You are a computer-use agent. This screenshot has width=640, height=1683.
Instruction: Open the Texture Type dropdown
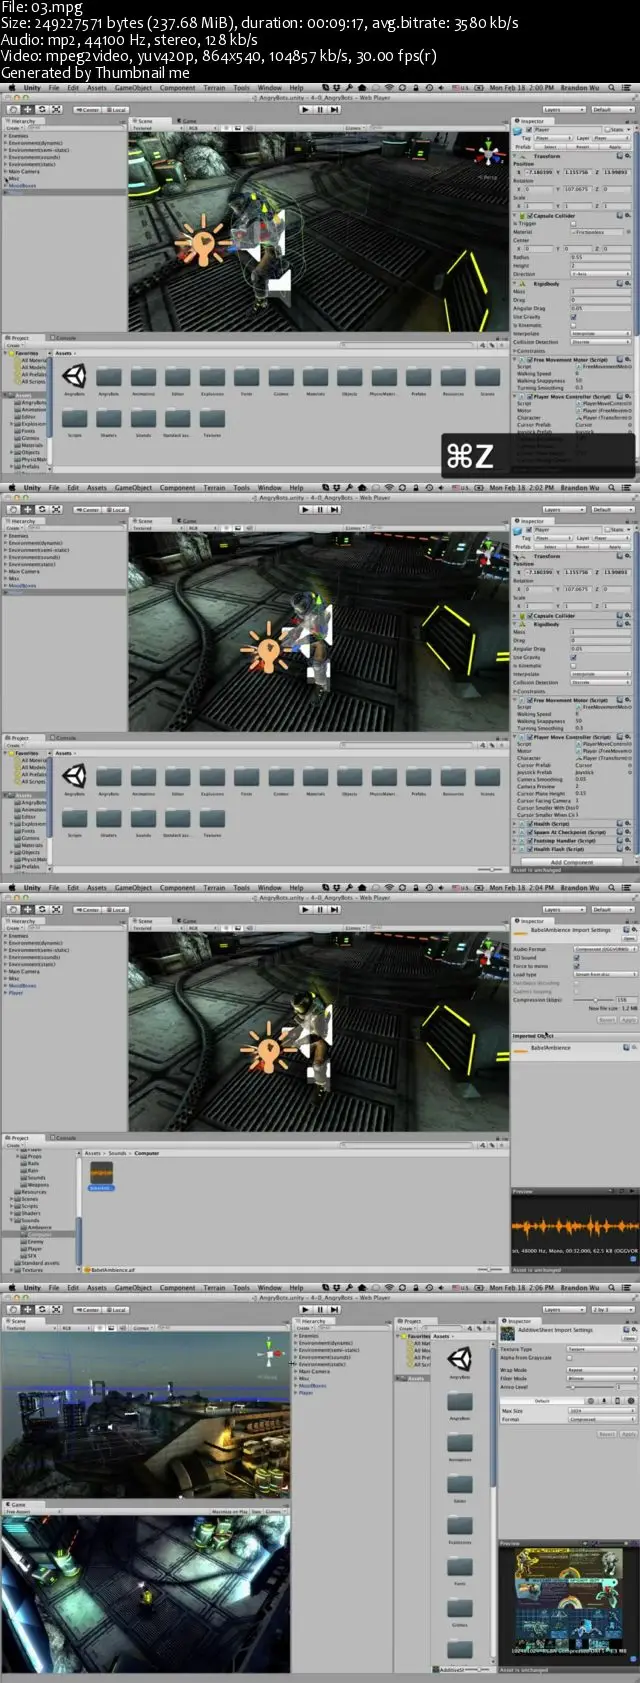pyautogui.click(x=601, y=1349)
